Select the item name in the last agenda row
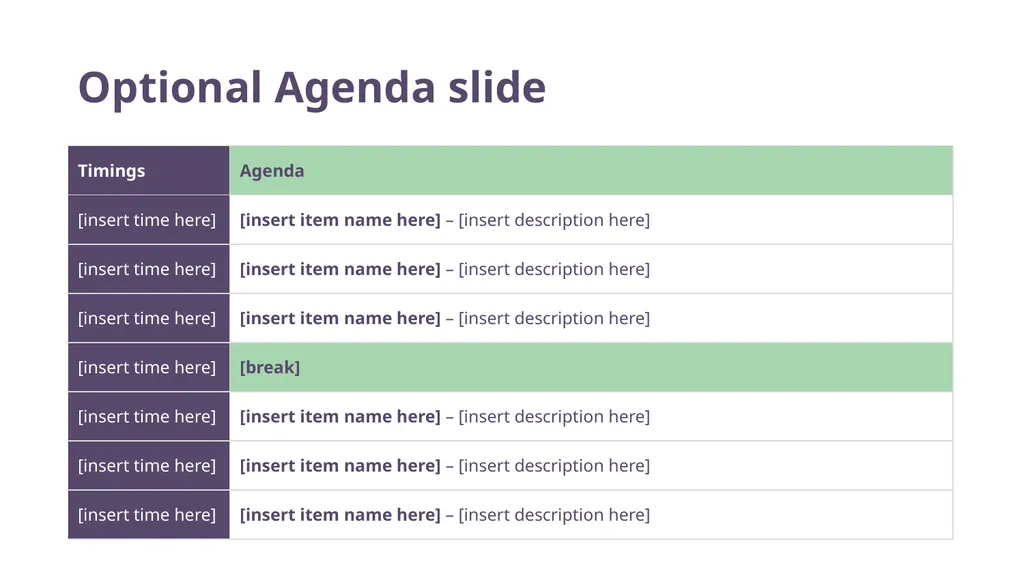This screenshot has width=1024, height=576. tap(340, 515)
